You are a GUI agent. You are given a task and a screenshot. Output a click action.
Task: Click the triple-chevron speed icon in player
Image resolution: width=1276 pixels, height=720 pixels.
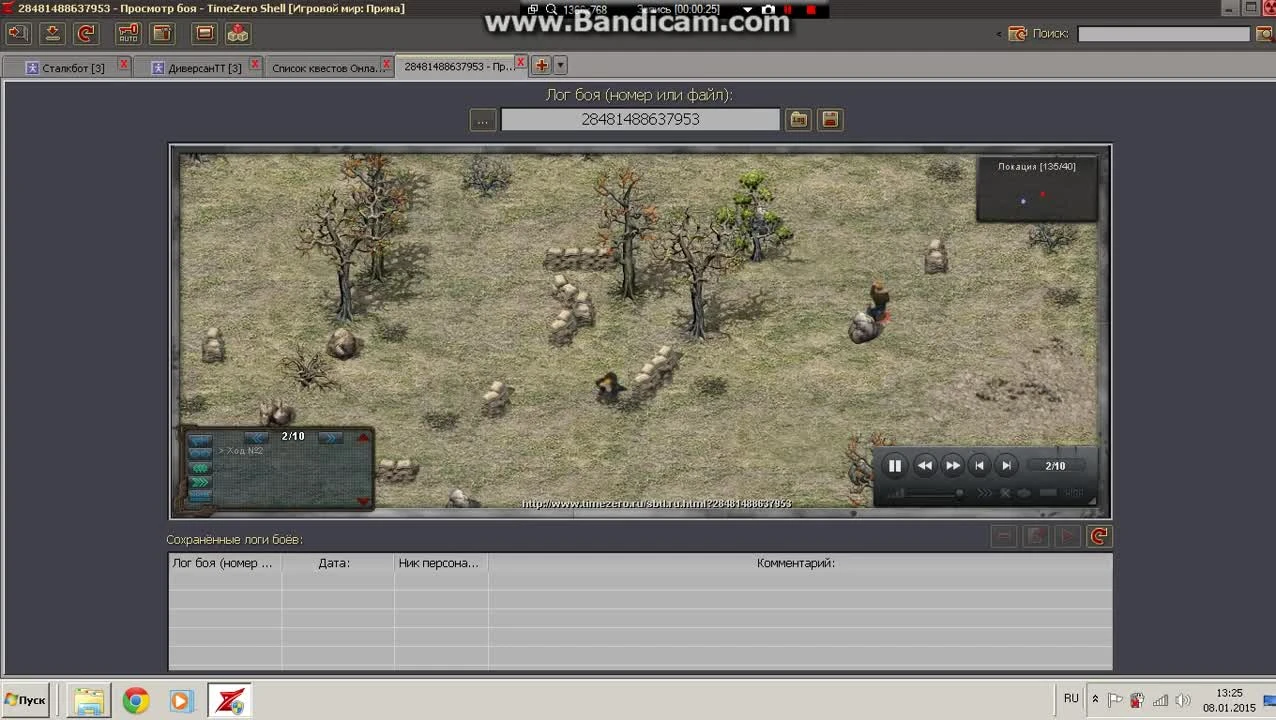[984, 493]
